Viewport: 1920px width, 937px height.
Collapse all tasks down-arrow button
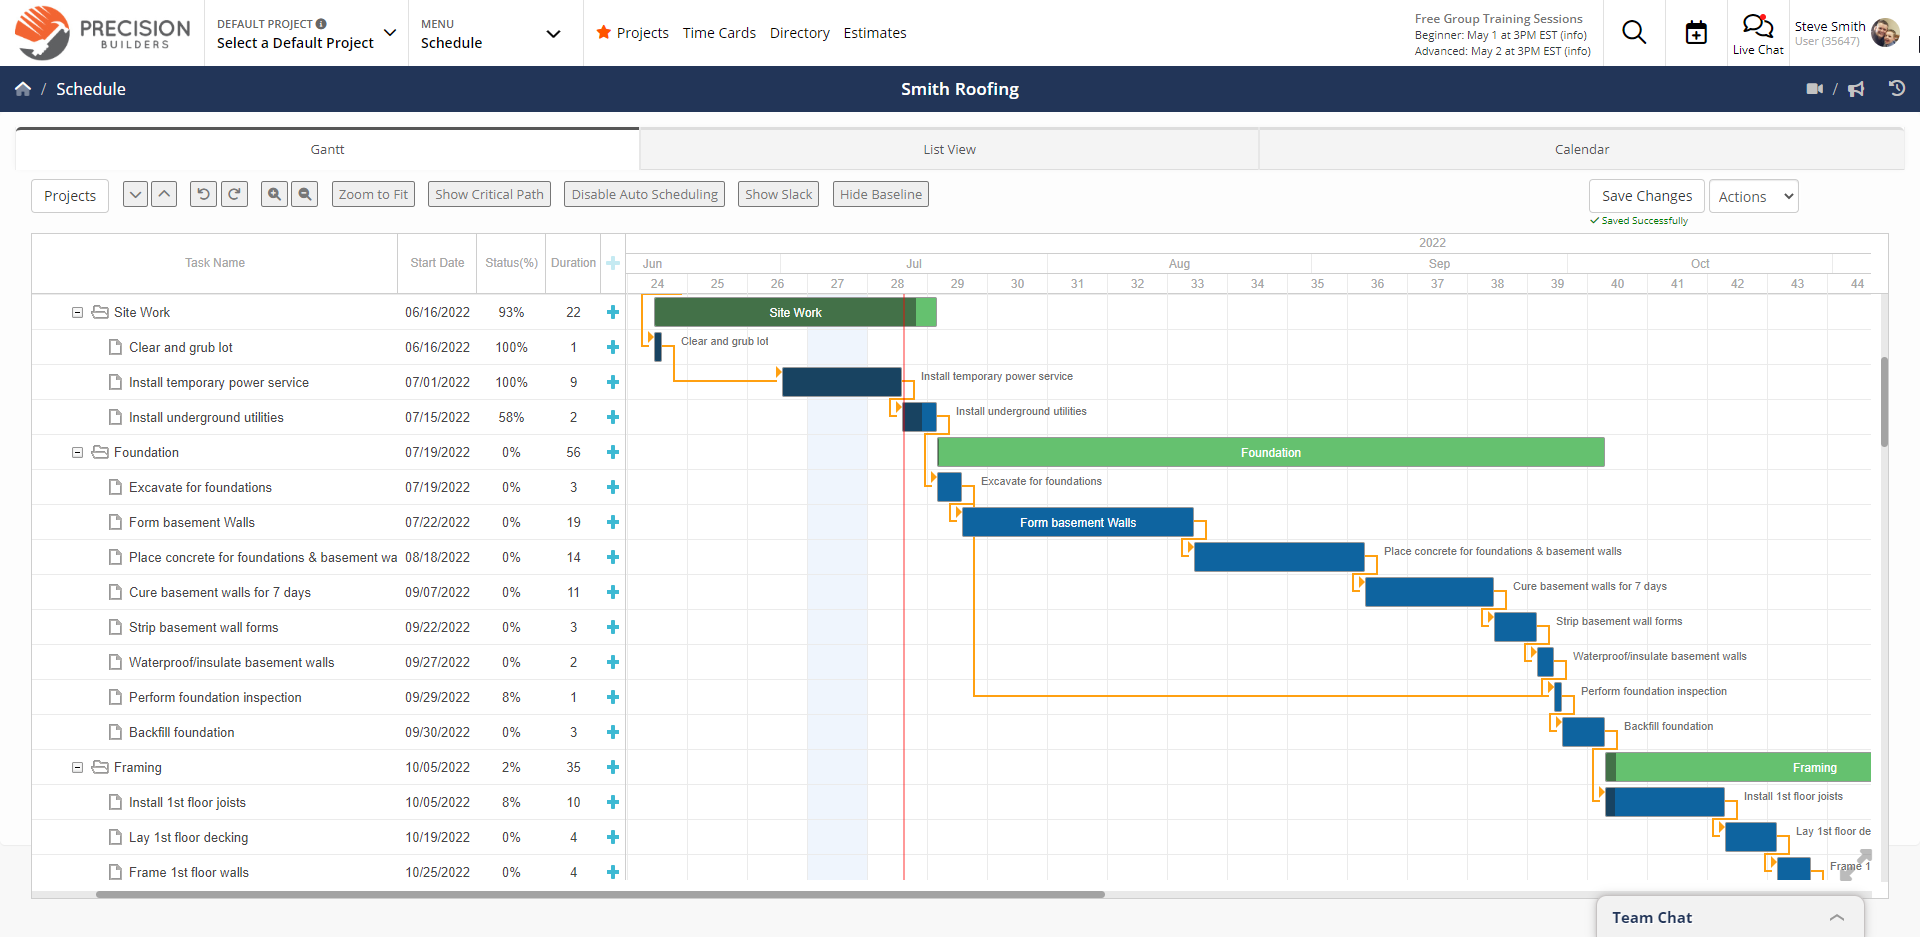point(136,194)
